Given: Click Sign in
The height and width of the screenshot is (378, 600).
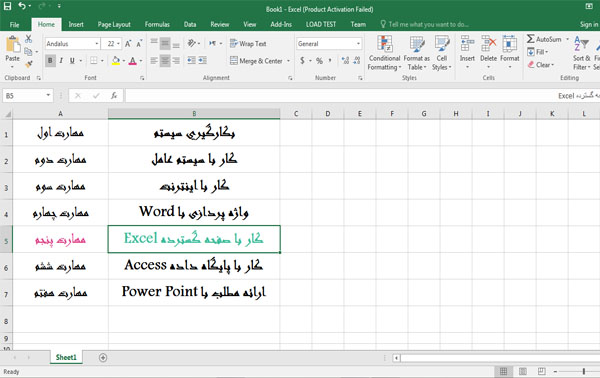Looking at the screenshot, I should point(589,24).
